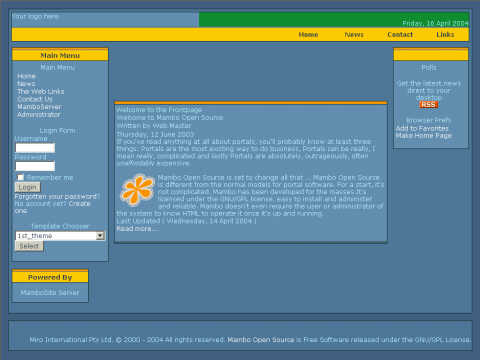Open the Read more article link
The height and width of the screenshot is (360, 480).
pos(138,229)
